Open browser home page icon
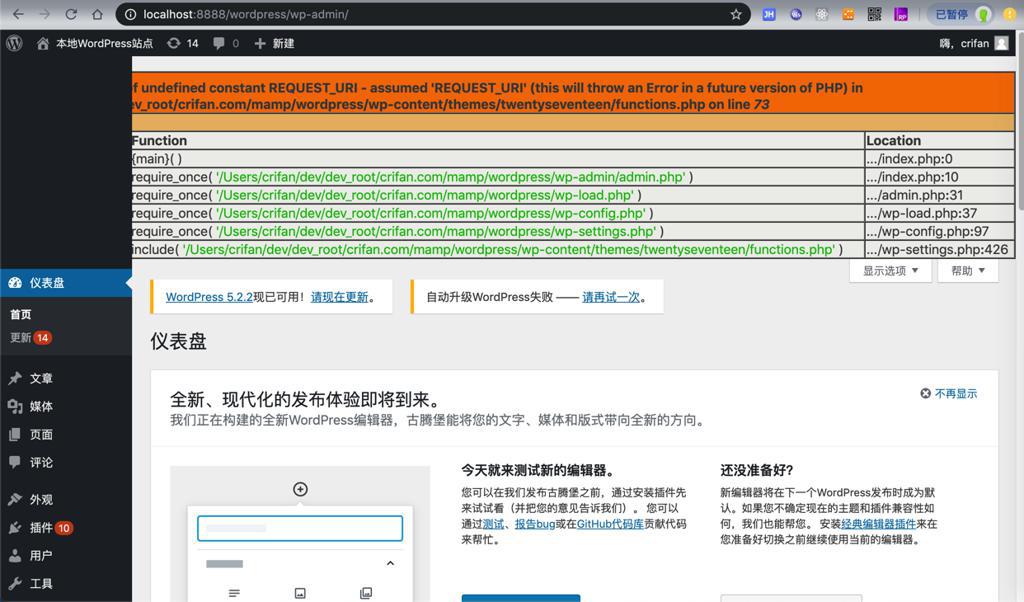 tap(97, 14)
